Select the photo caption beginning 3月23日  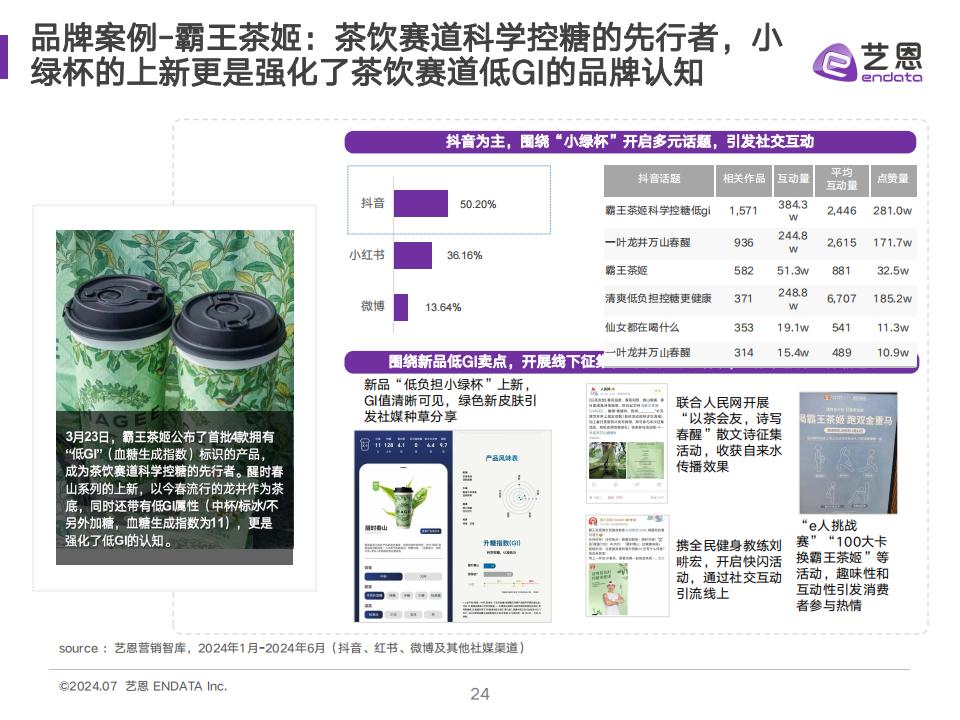click(x=174, y=489)
